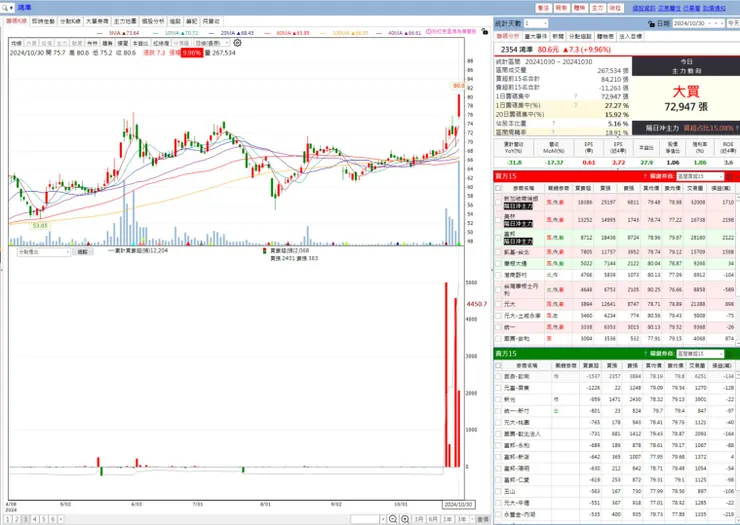Screen dimensions: 740x525
Task: Open the 關鍵券商 dropdown in 賣方15 header
Action: (700, 354)
